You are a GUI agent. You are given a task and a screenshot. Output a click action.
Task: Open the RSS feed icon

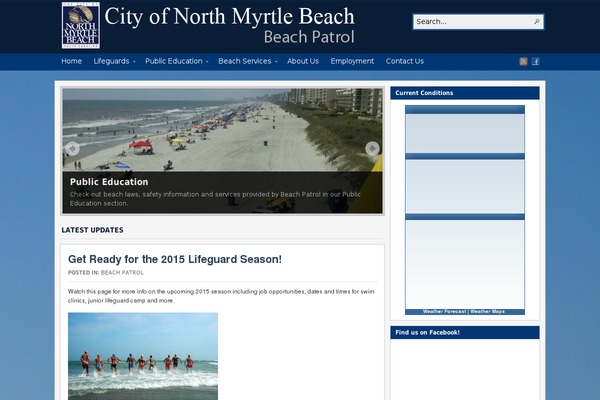(x=523, y=61)
